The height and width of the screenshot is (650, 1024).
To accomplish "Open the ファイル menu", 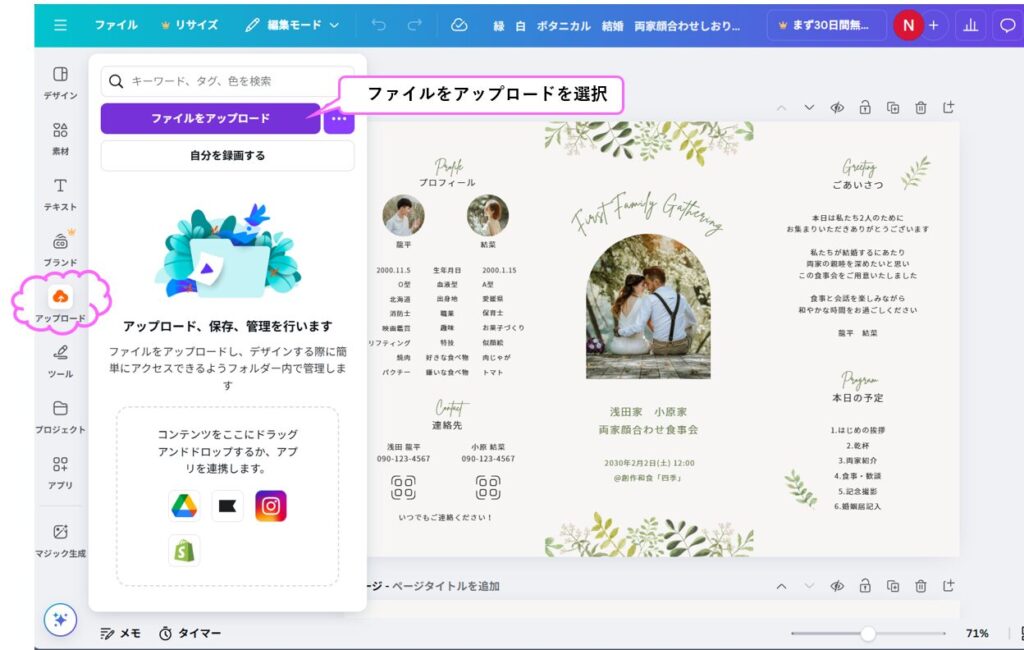I will [116, 25].
